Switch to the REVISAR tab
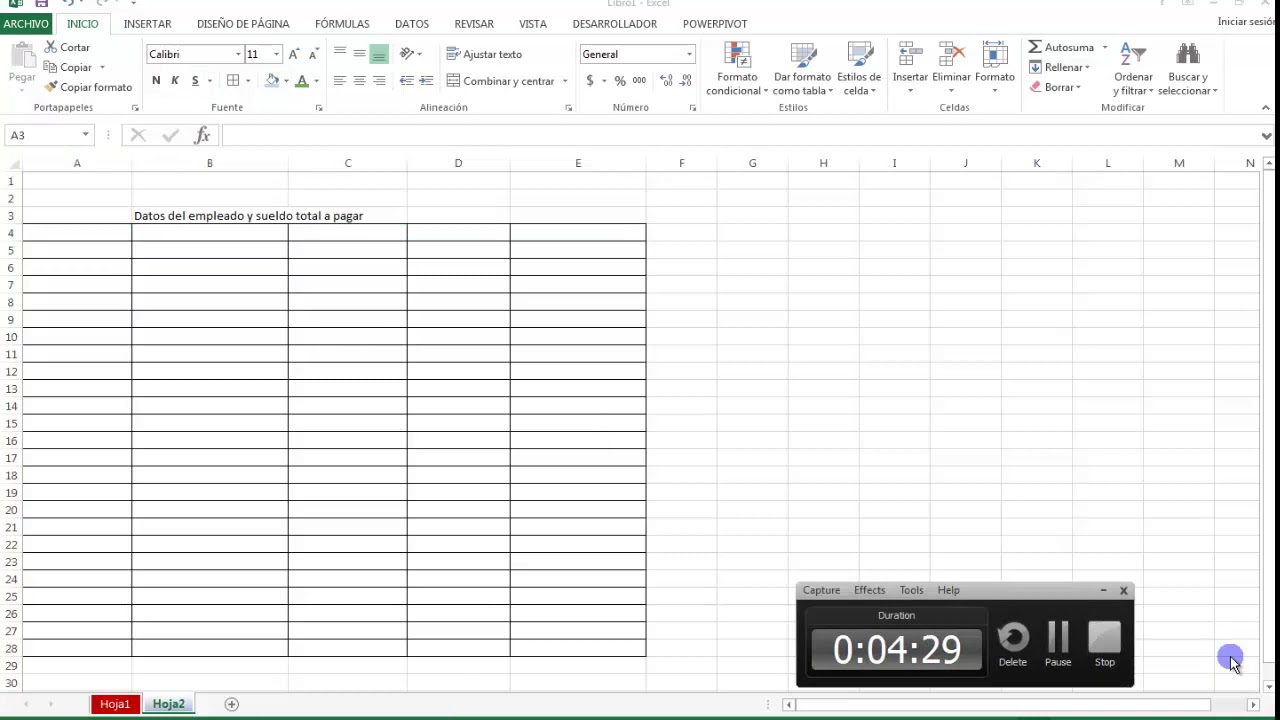This screenshot has height=720, width=1280. coord(474,24)
